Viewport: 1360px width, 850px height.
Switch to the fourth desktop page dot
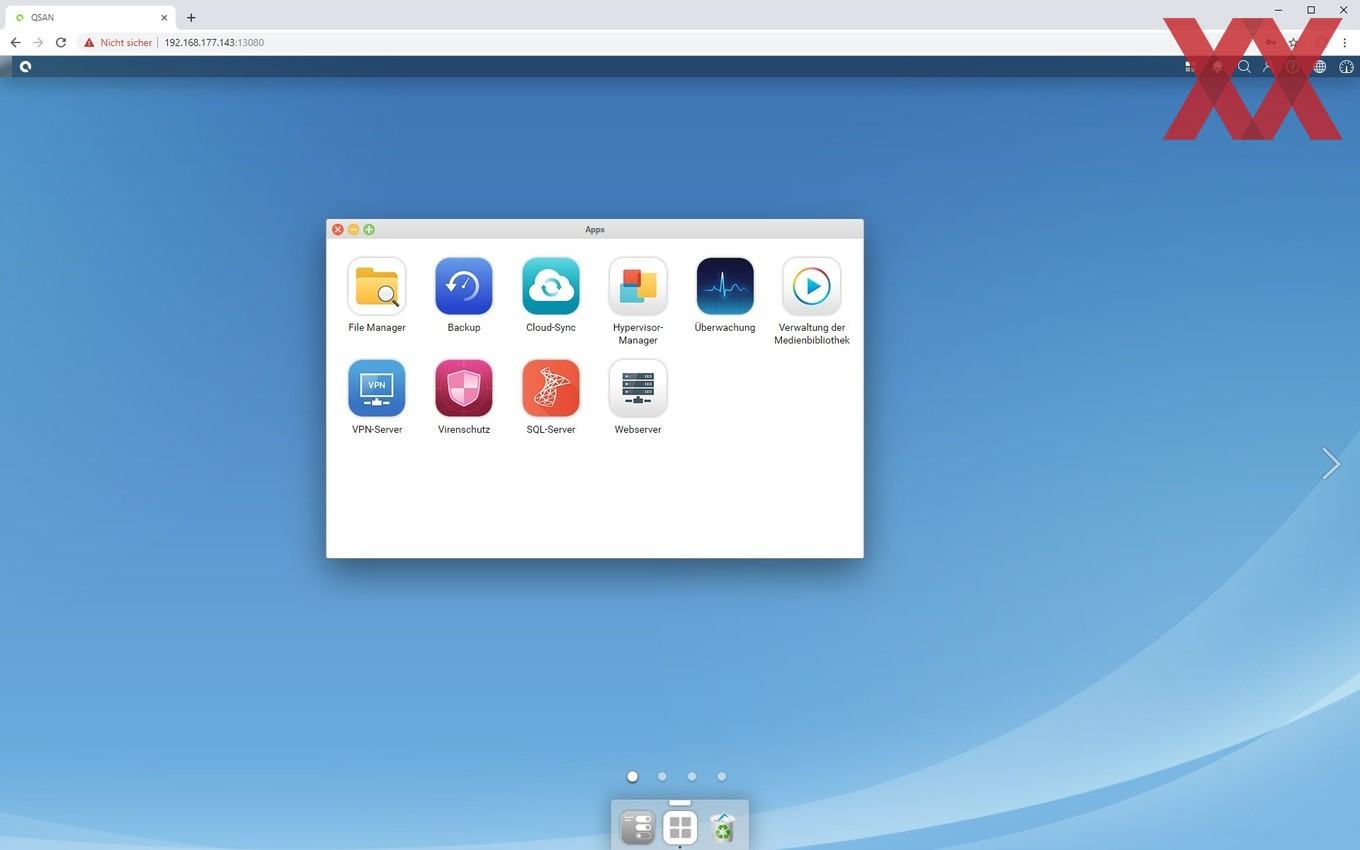(722, 776)
